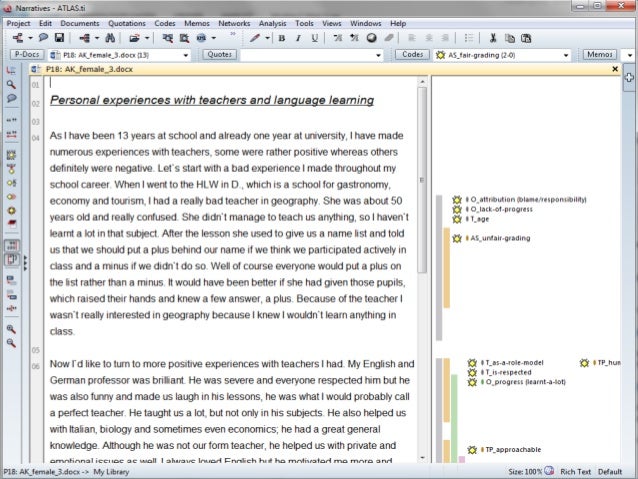Click the Codes manager button
Screen dimensions: 638x479
pos(412,55)
